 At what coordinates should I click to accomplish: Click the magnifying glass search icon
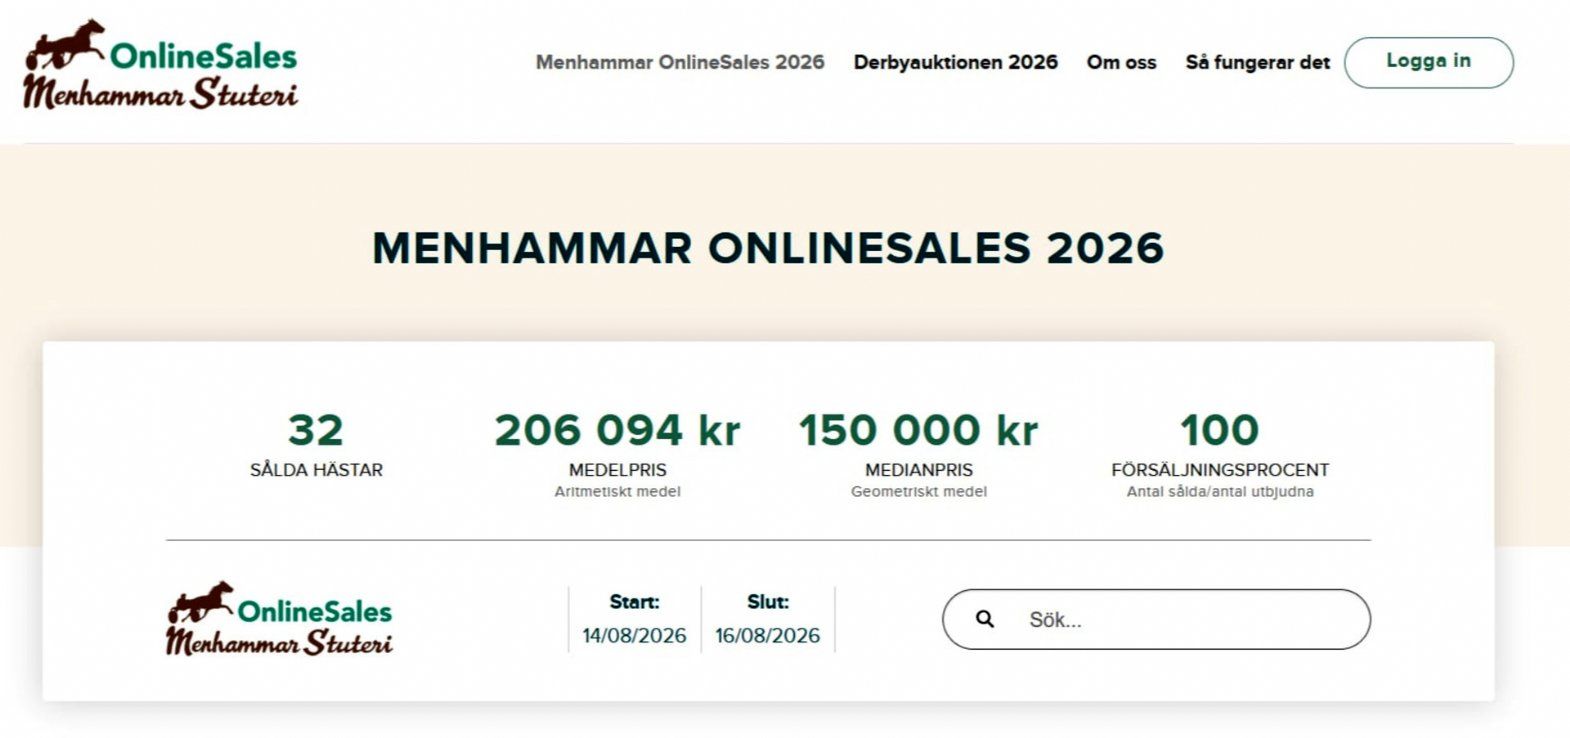pyautogui.click(x=985, y=619)
